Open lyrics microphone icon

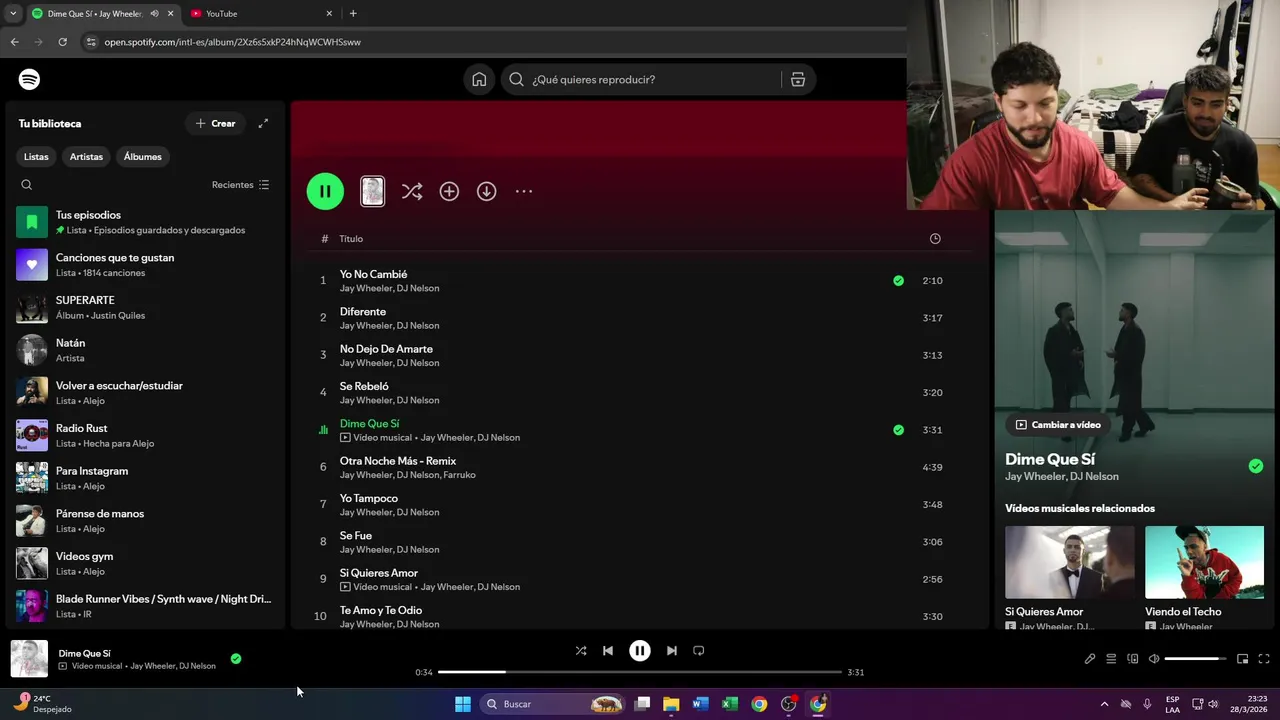(1090, 659)
